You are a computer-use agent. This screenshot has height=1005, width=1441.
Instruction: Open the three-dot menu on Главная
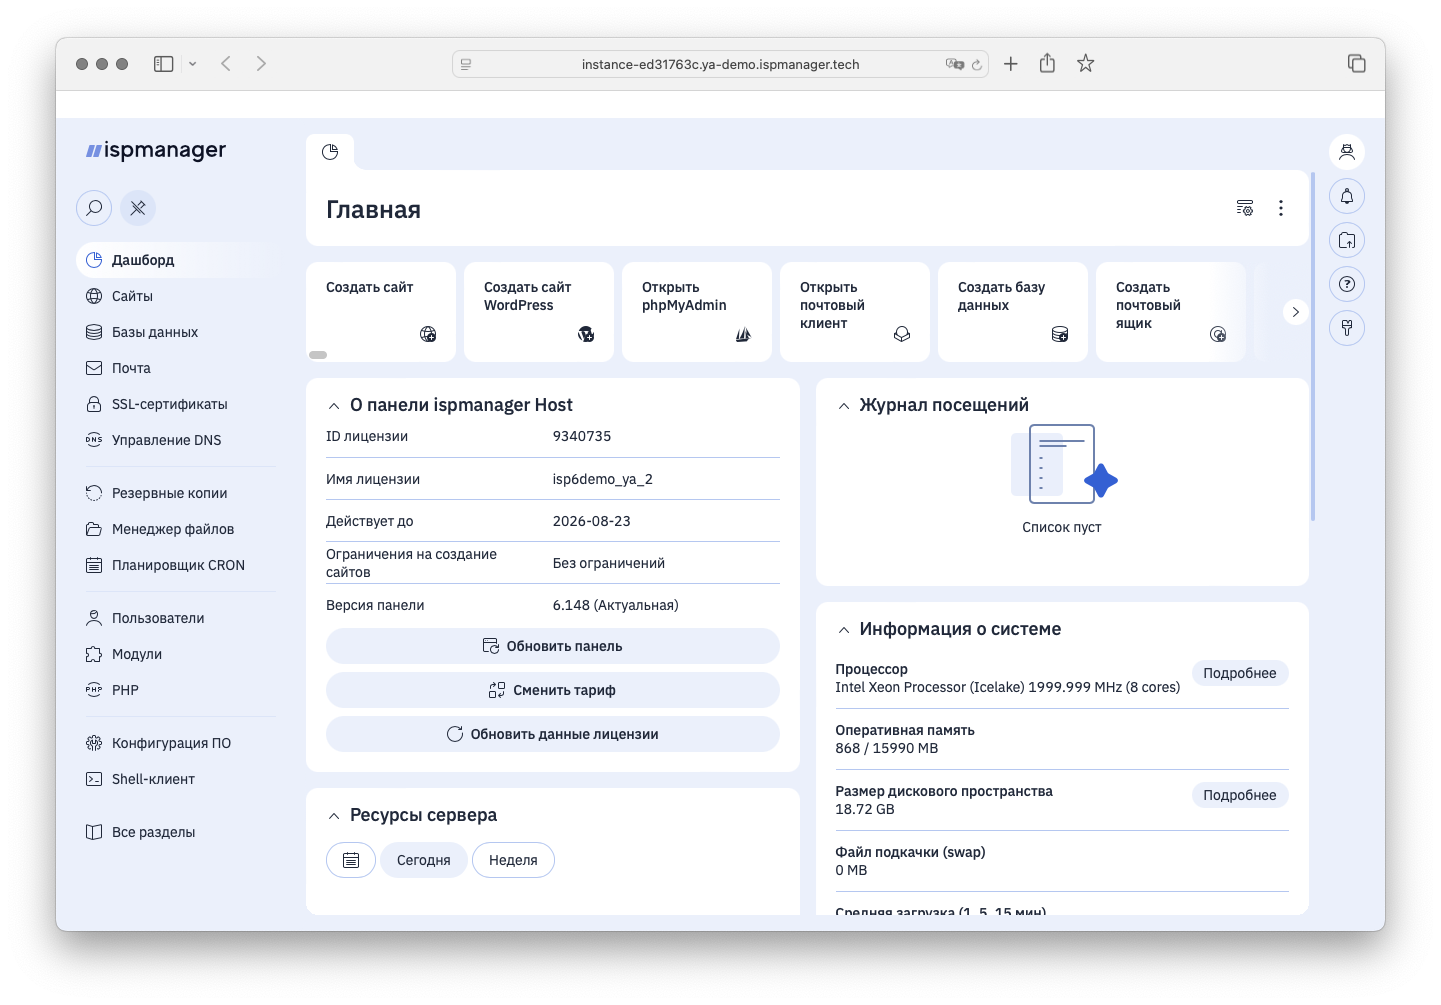(1280, 208)
